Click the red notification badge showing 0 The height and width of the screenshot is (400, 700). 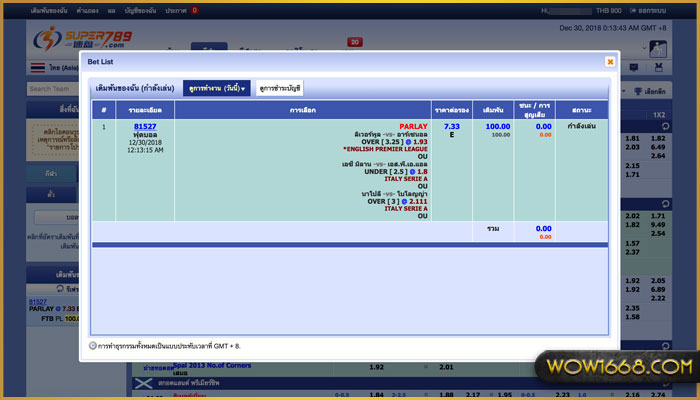pyautogui.click(x=194, y=10)
